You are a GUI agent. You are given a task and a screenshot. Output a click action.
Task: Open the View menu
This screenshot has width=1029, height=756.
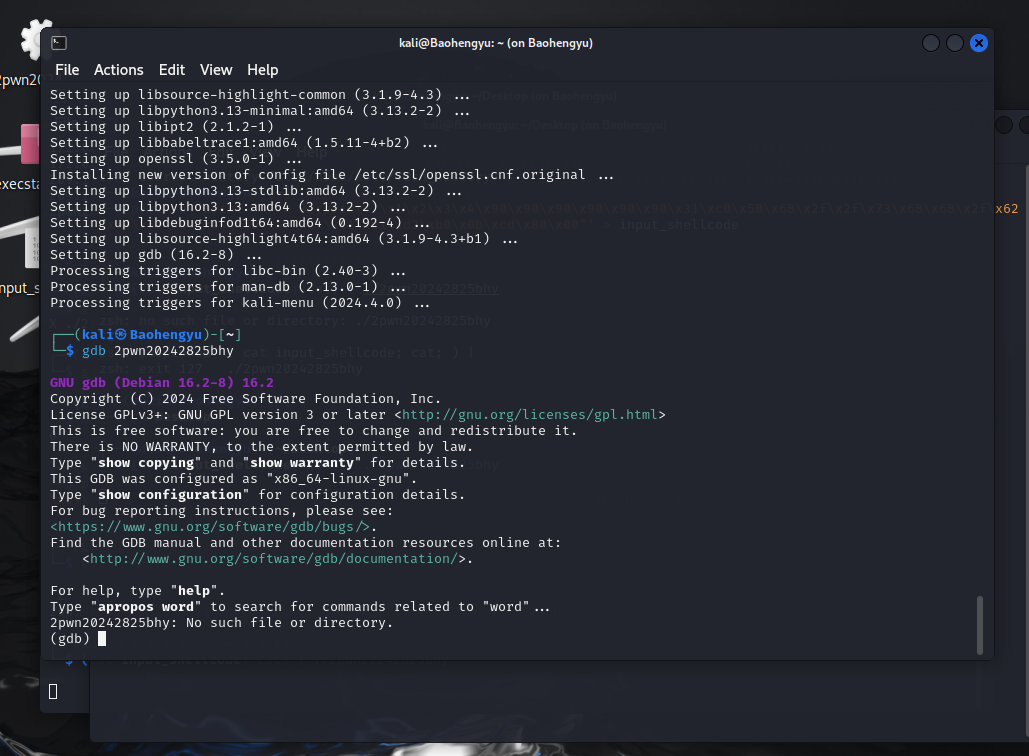(216, 70)
